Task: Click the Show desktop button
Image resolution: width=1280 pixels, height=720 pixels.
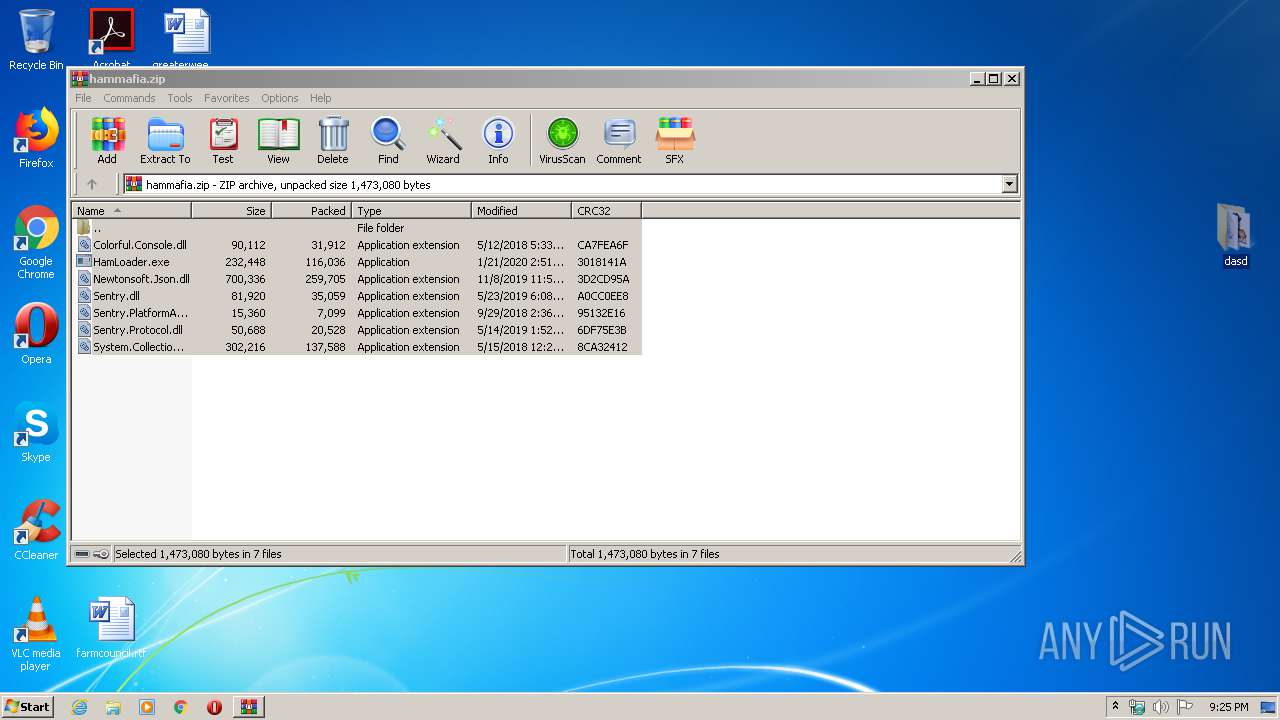Action: click(x=1269, y=707)
